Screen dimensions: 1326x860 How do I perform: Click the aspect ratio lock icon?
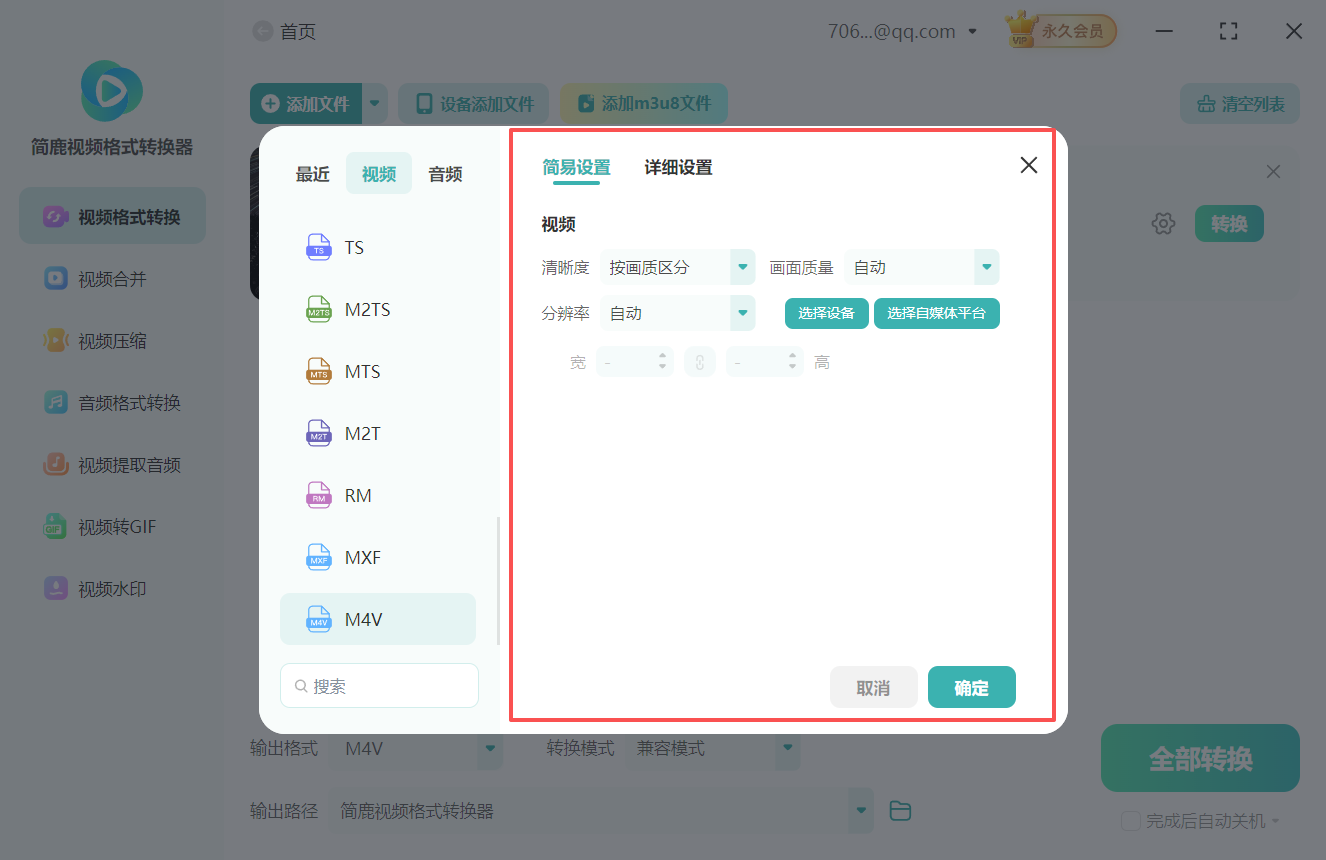(700, 362)
